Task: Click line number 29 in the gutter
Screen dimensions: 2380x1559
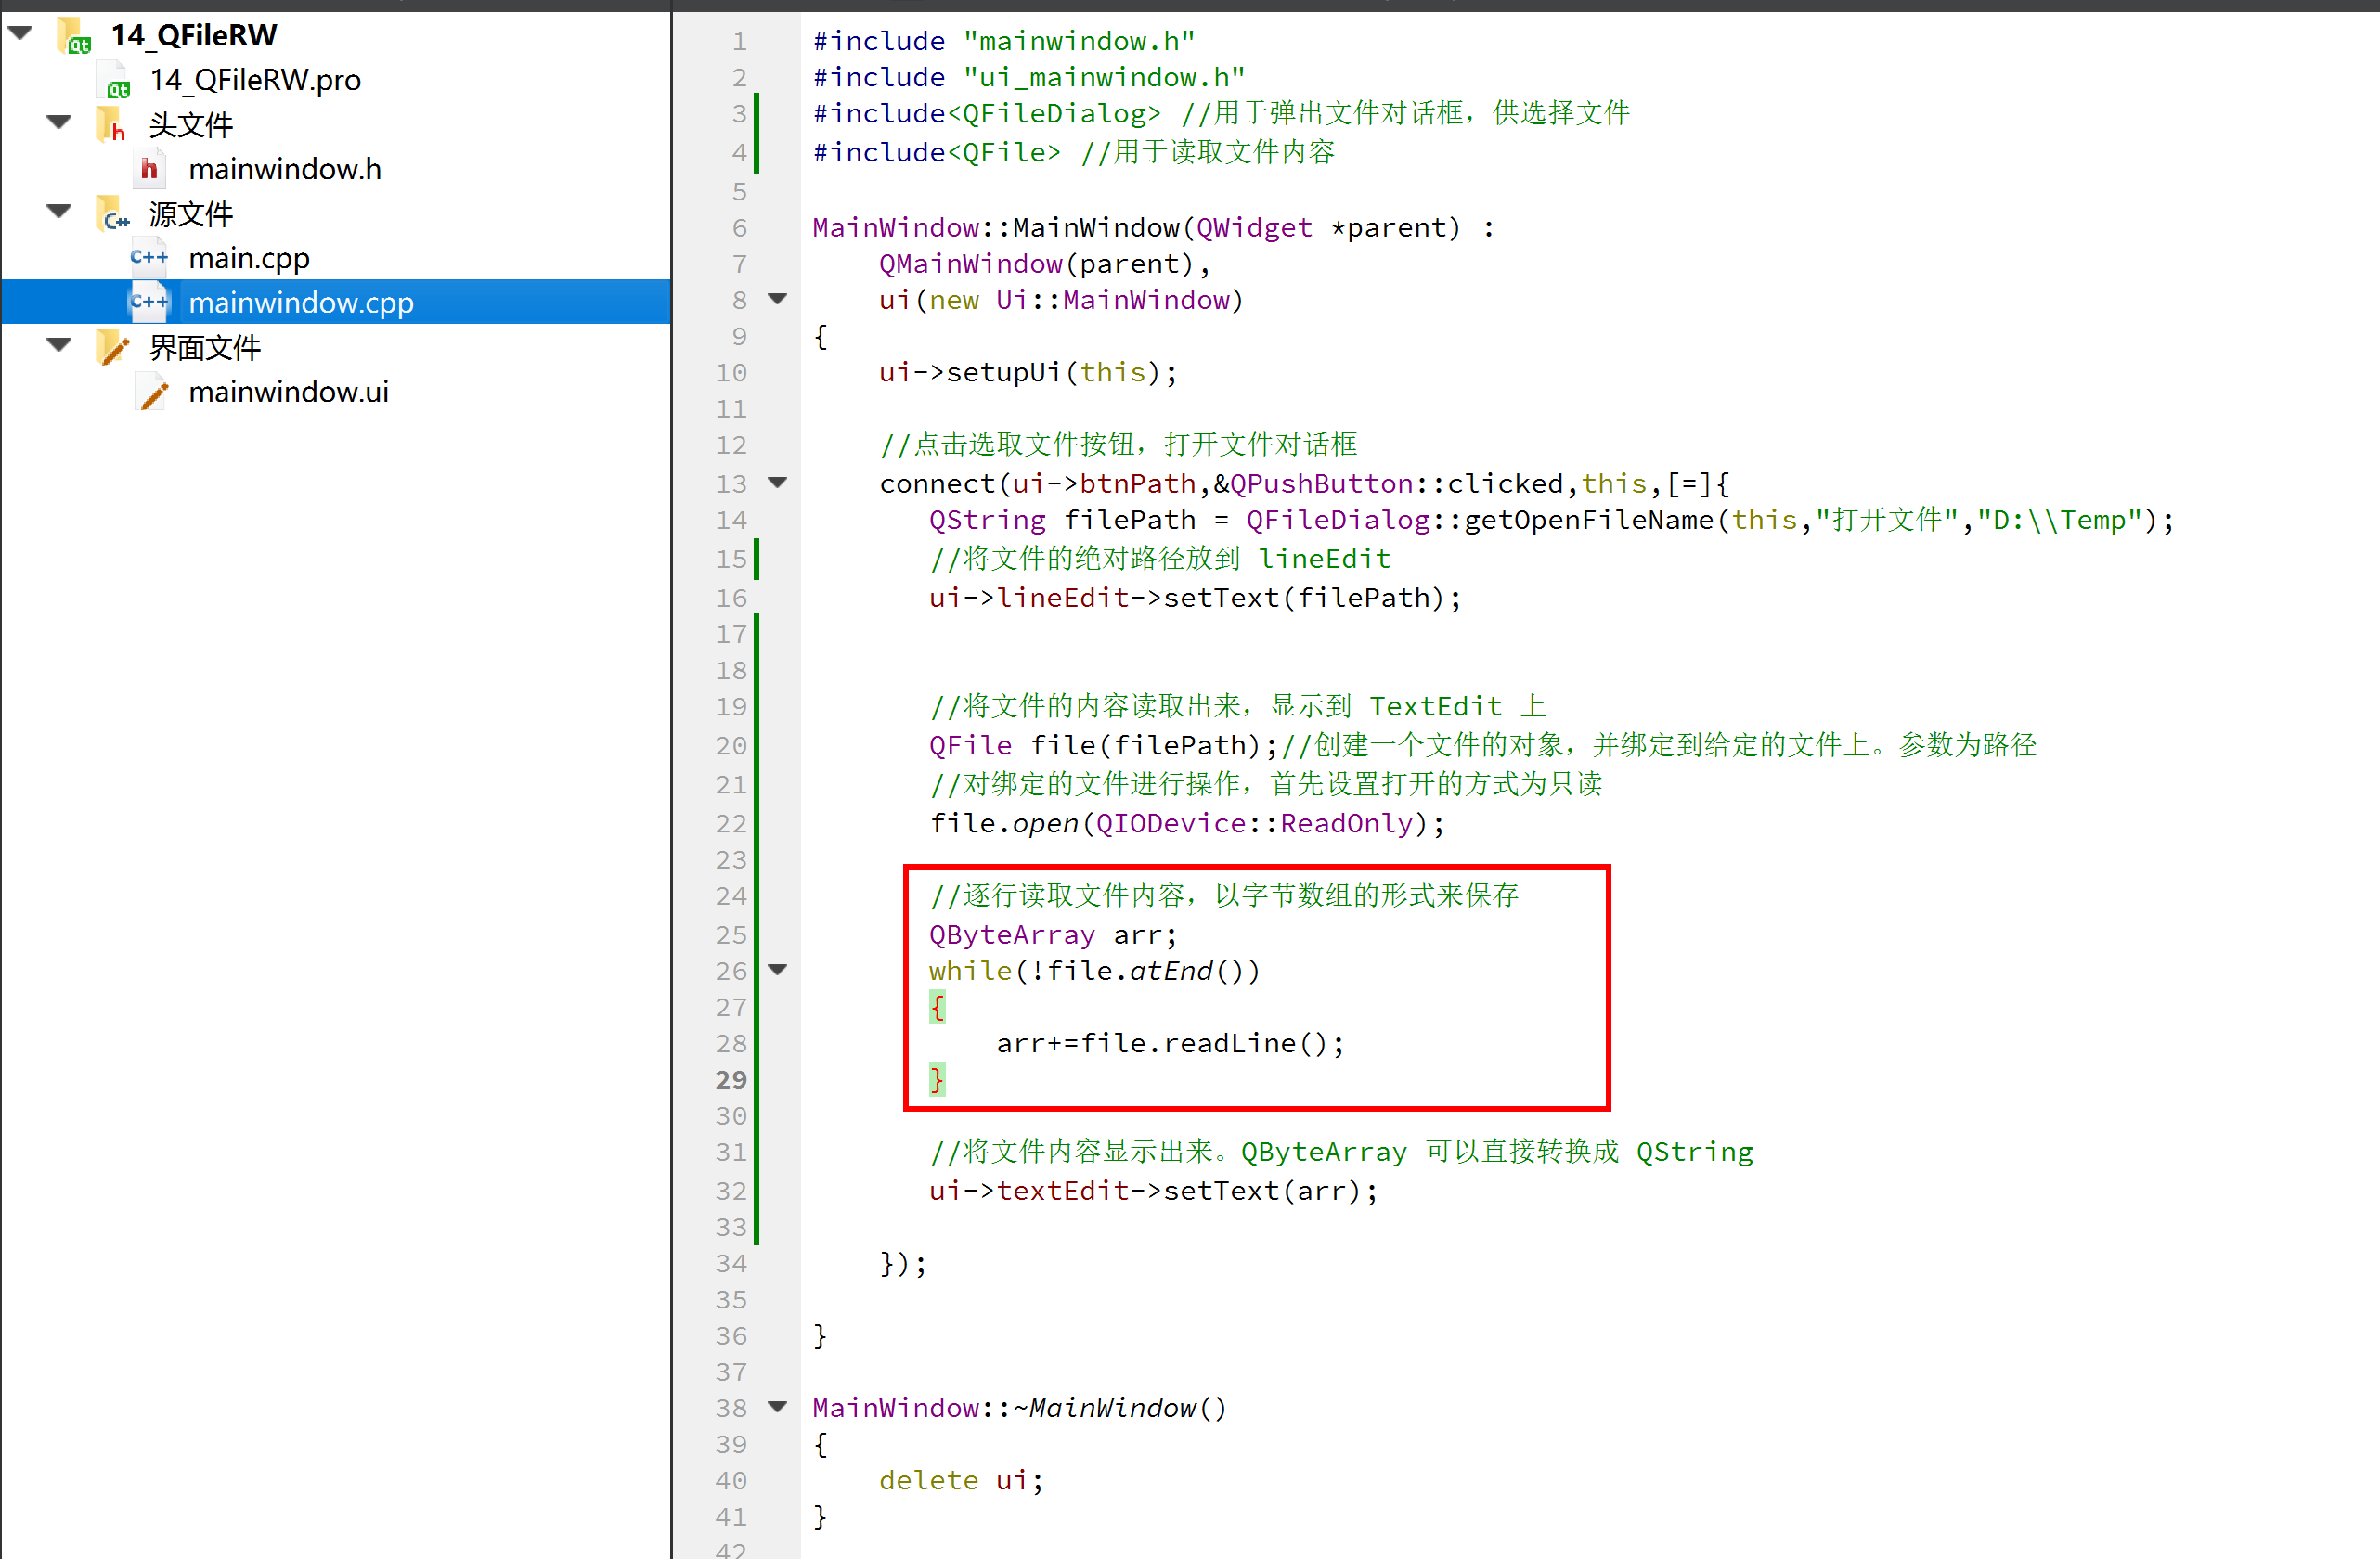Action: (731, 1080)
